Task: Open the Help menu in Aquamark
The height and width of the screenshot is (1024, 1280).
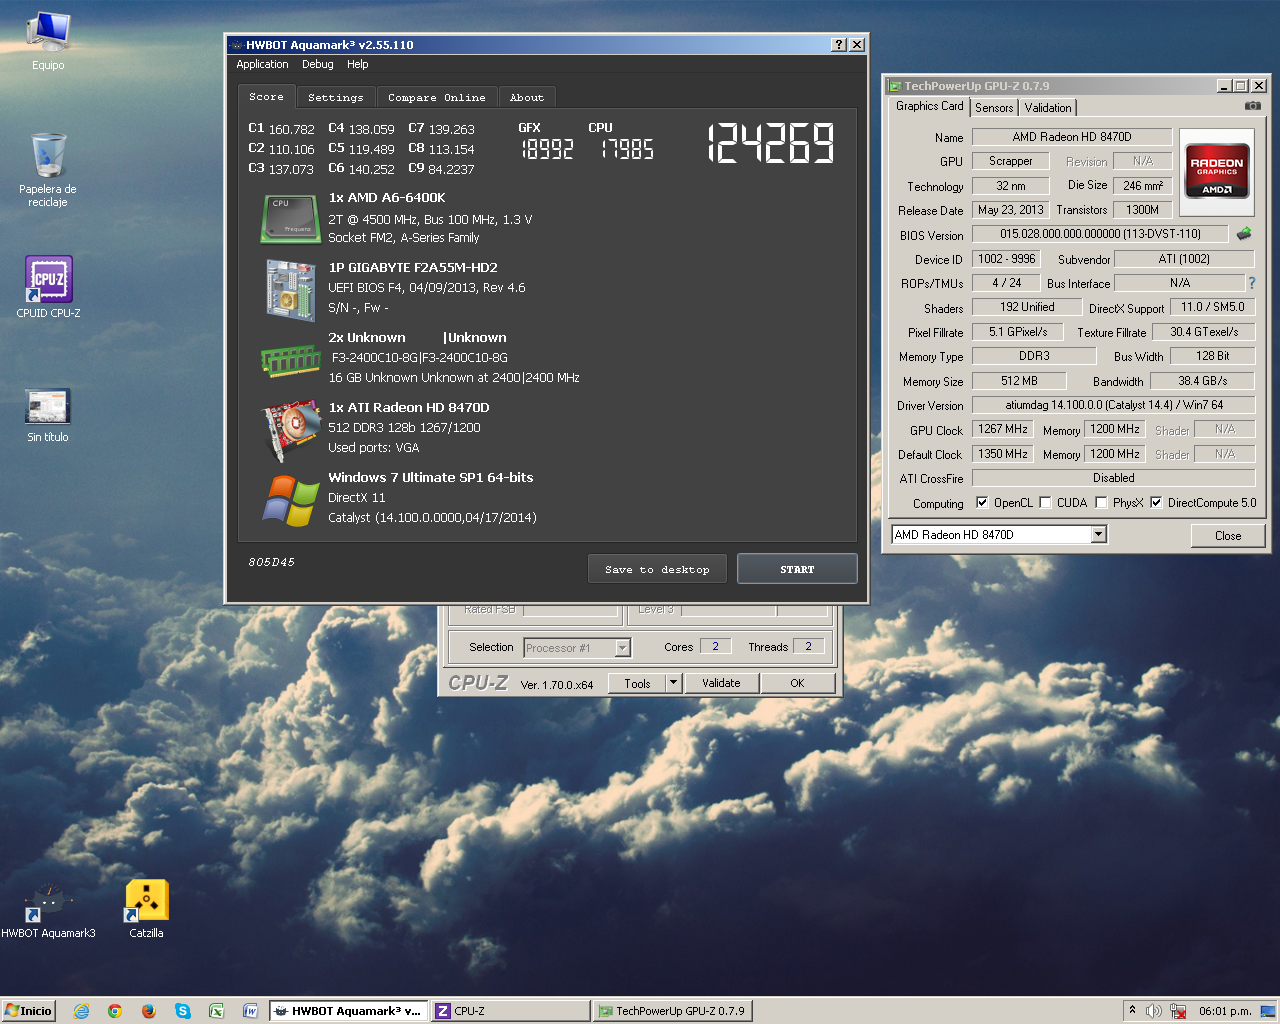Action: tap(357, 64)
